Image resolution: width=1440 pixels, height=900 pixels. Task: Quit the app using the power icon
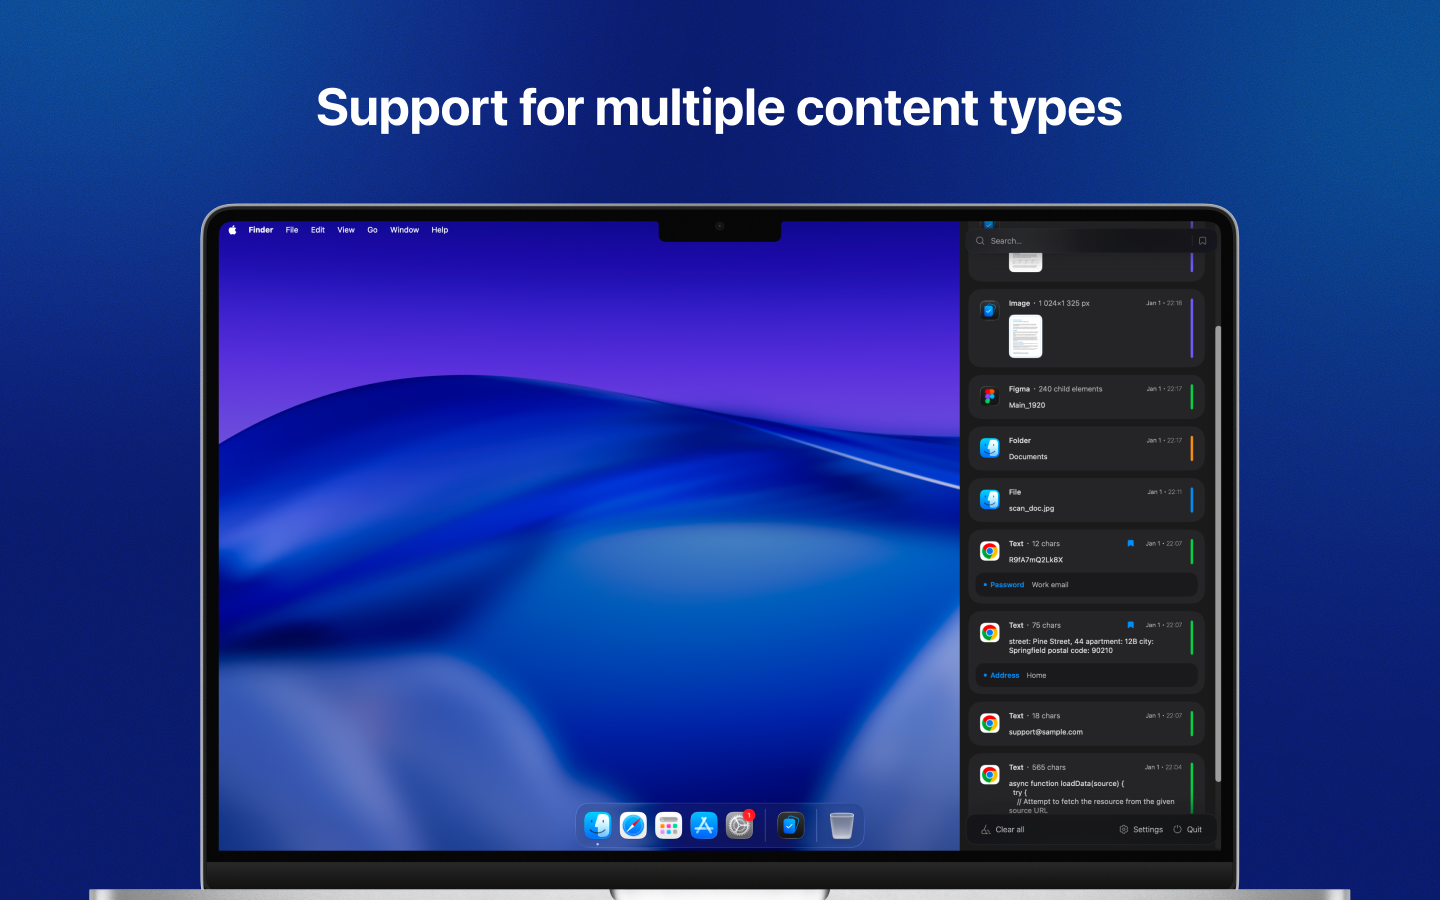click(1175, 829)
